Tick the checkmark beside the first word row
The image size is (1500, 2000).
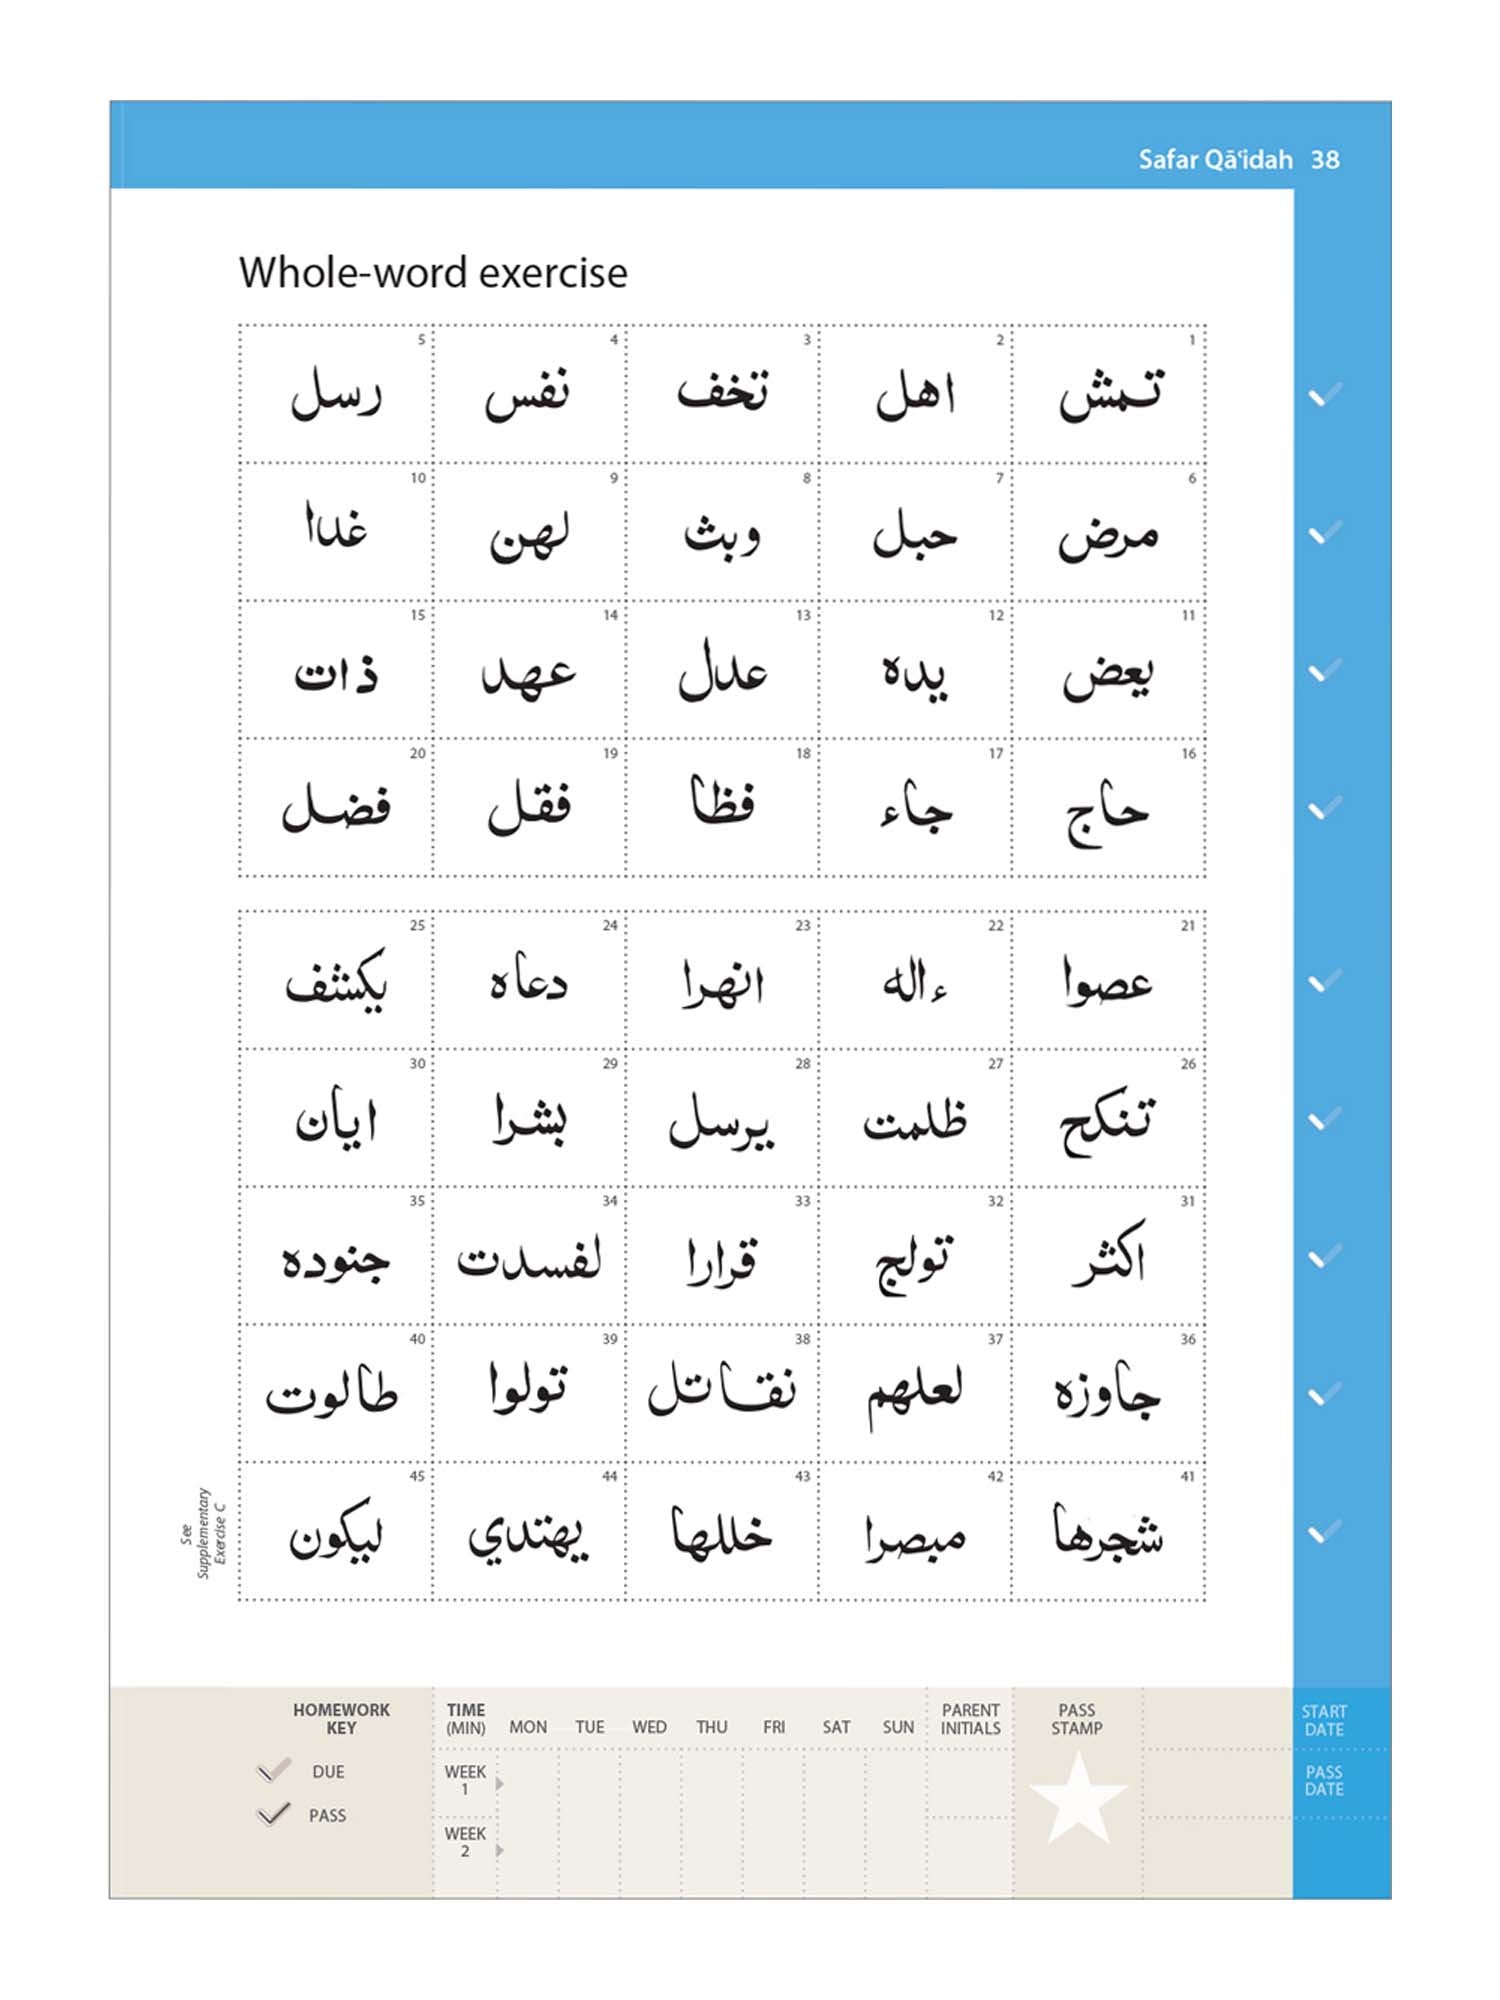[x=1325, y=395]
